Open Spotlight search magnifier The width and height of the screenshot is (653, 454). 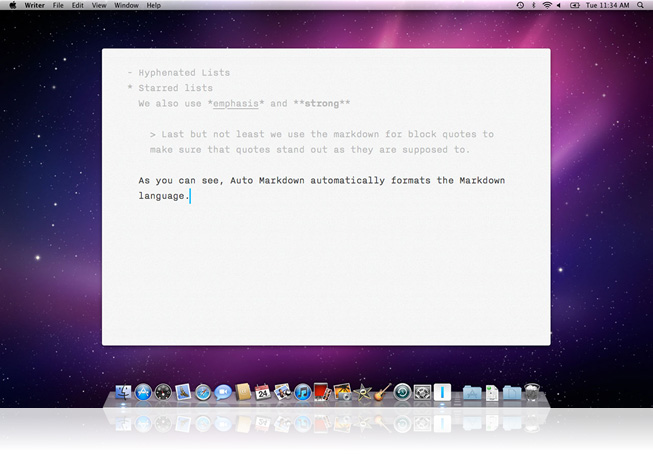(x=641, y=5)
